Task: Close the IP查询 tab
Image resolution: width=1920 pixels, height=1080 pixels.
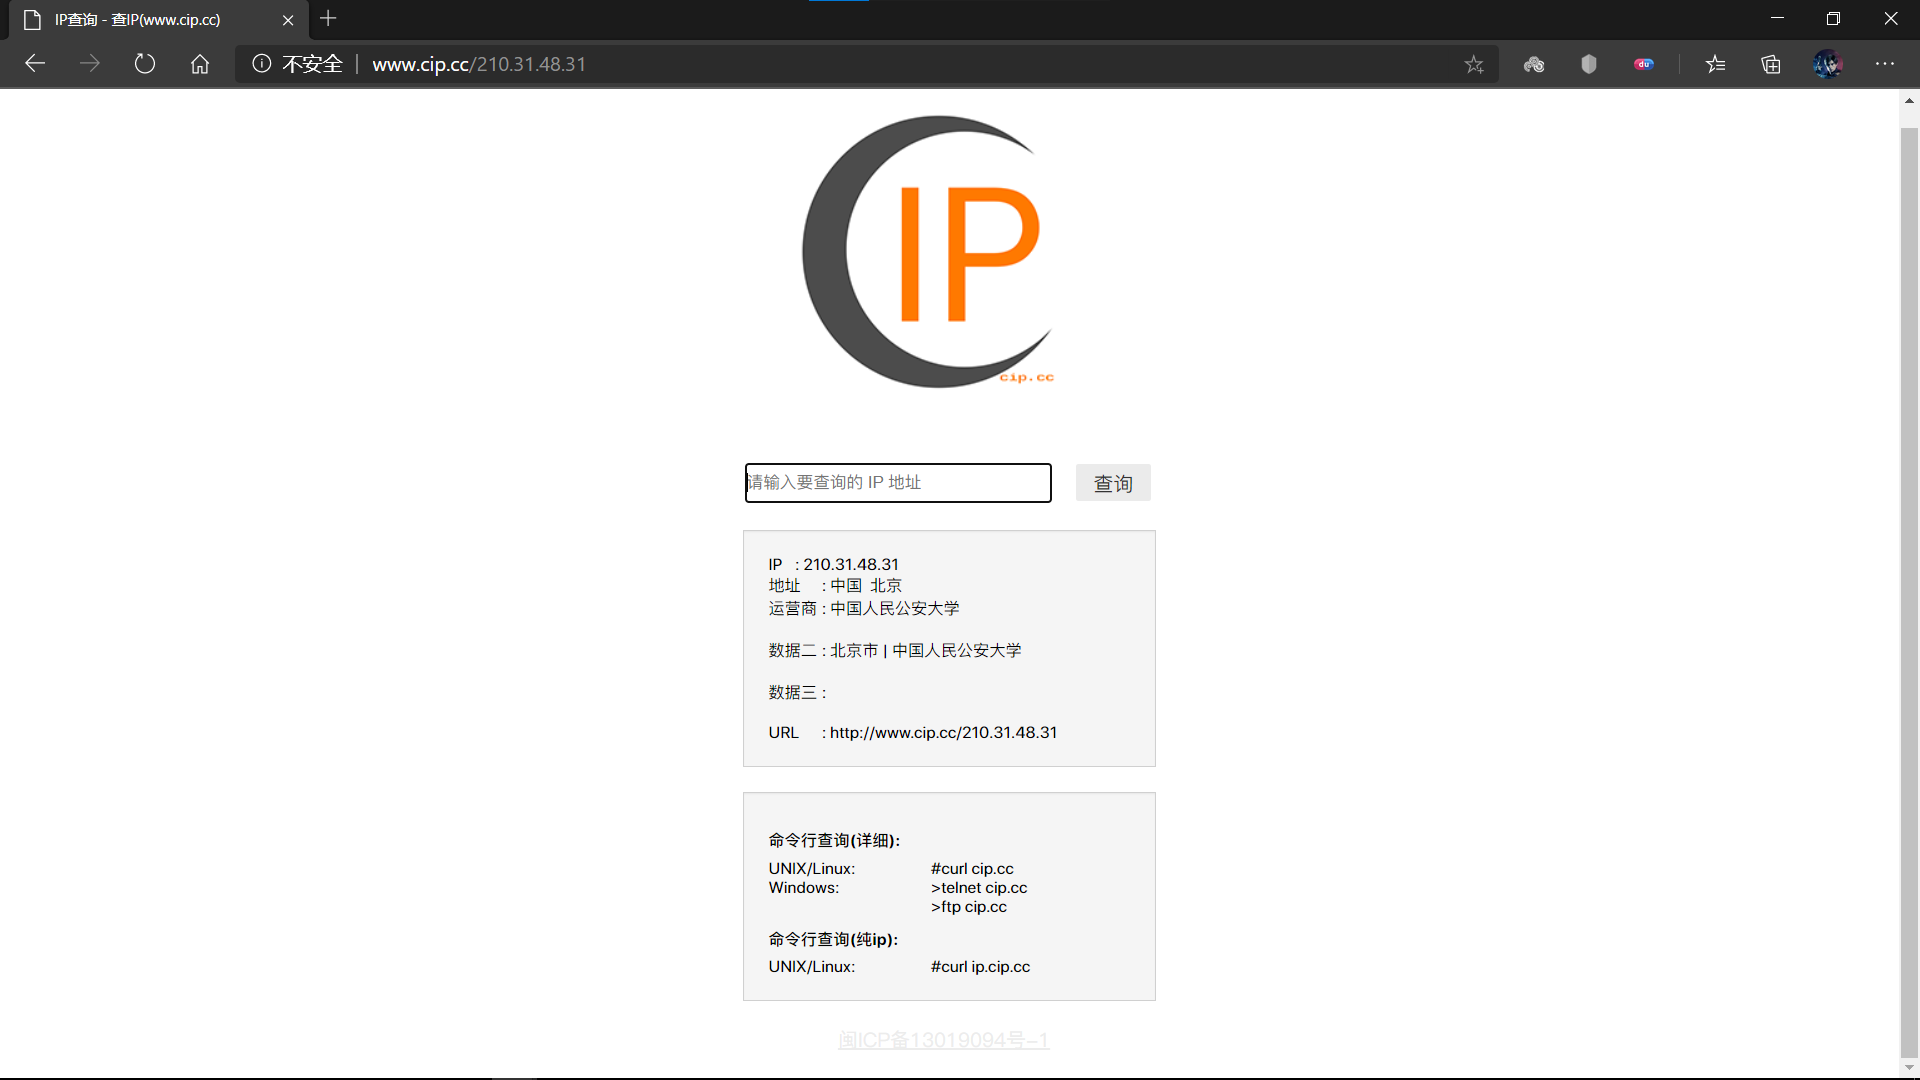Action: click(x=288, y=20)
